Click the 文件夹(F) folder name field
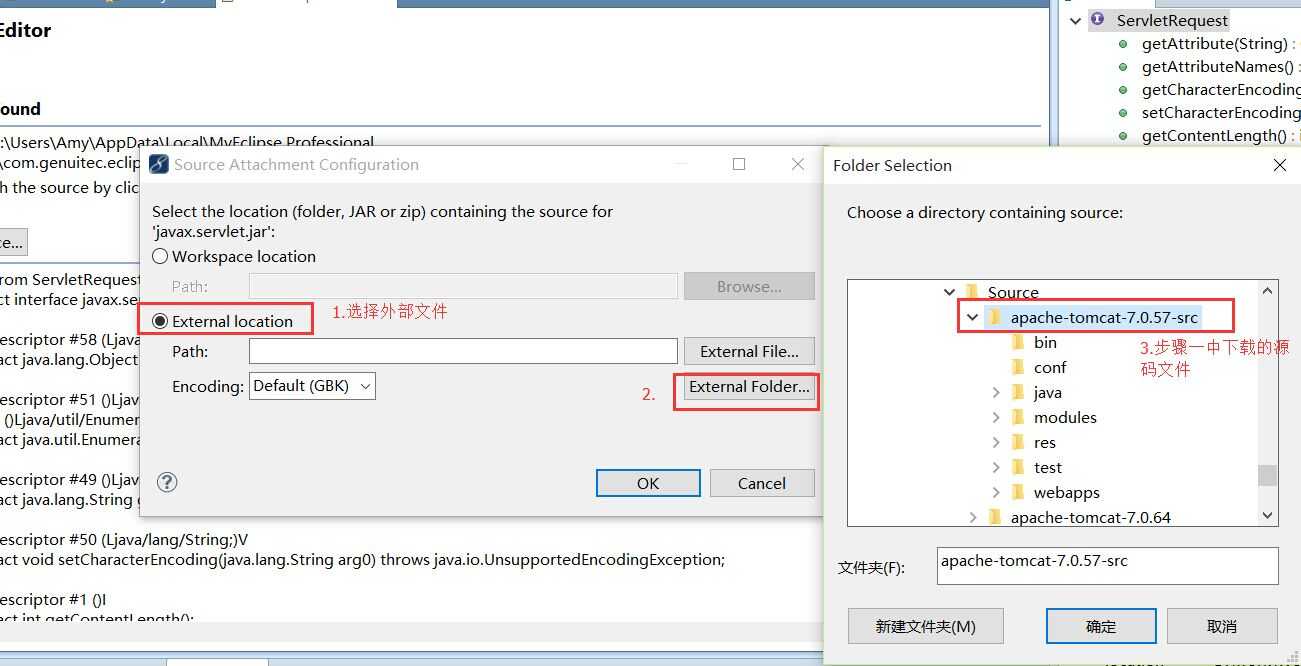The image size is (1301, 666). (x=1107, y=565)
